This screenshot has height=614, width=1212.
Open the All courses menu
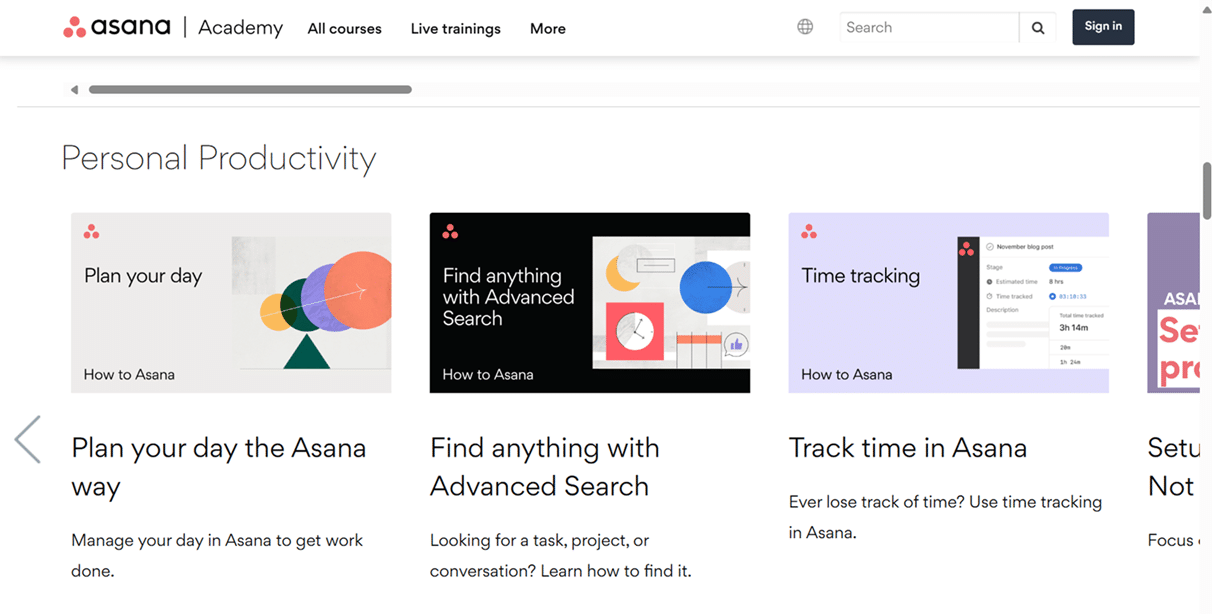coord(344,29)
